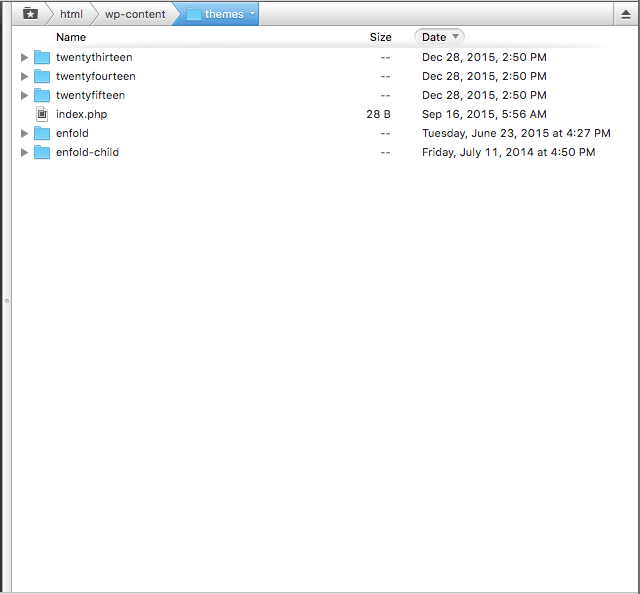Sort by the Name column header
Screen dimensions: 640x594
[x=71, y=37]
